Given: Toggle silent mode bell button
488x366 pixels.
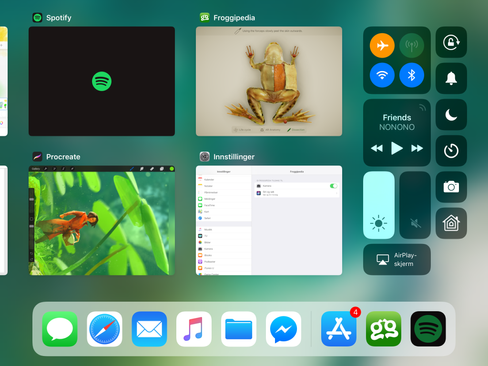Looking at the screenshot, I should point(451,78).
